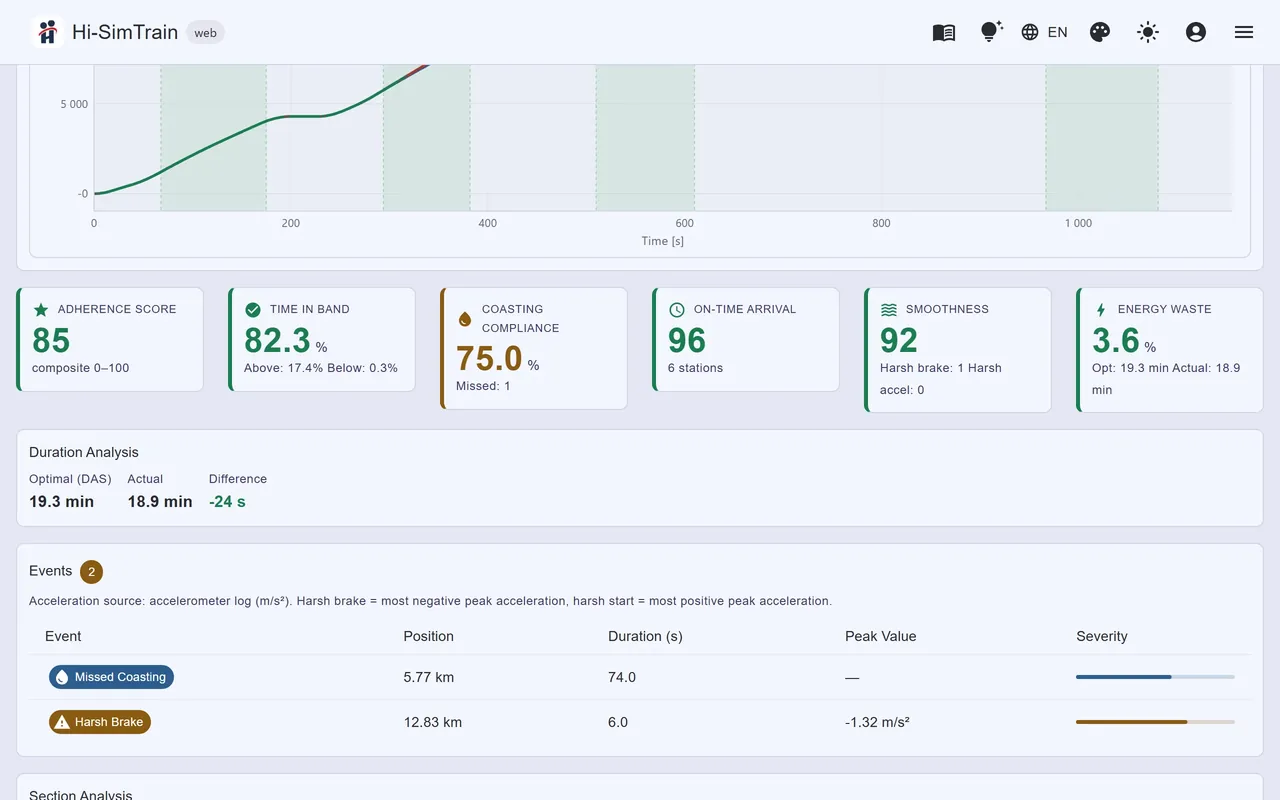Select the Harsh Brake event badge
Image resolution: width=1280 pixels, height=800 pixels.
[100, 722]
